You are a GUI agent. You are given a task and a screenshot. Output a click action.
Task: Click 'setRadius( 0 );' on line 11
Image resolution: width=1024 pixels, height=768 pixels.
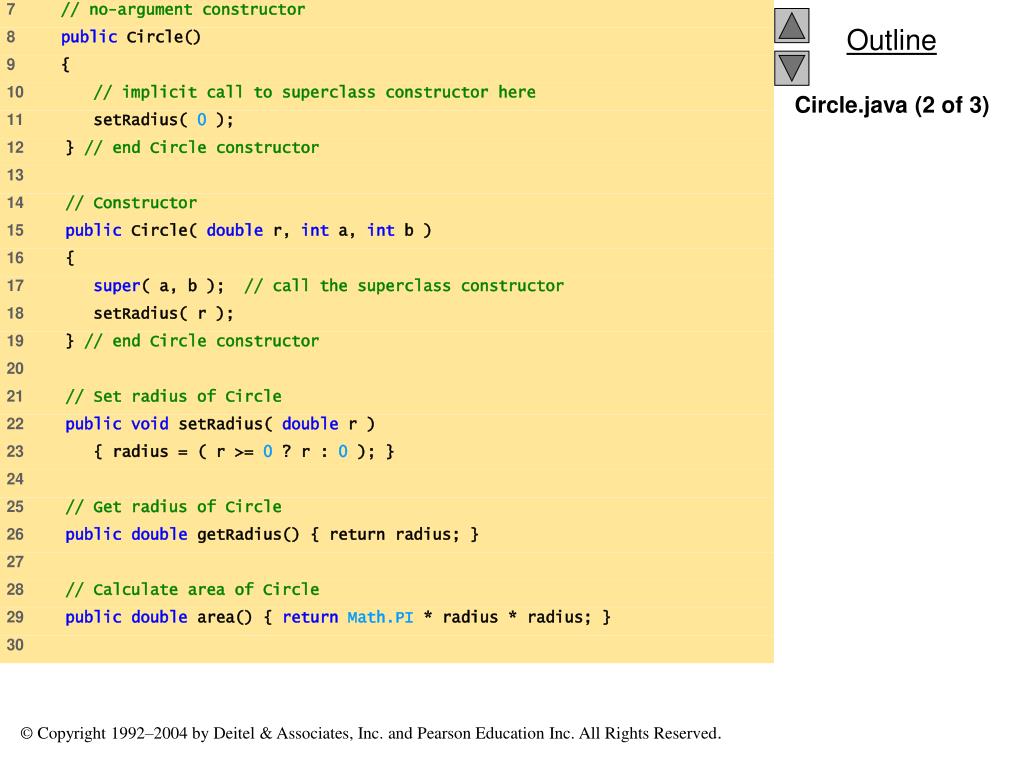click(x=163, y=120)
